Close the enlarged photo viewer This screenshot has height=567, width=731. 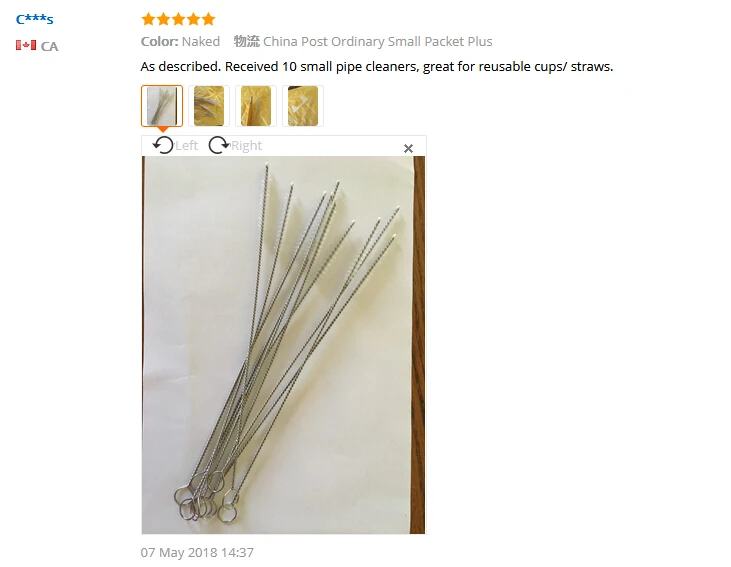click(x=408, y=148)
